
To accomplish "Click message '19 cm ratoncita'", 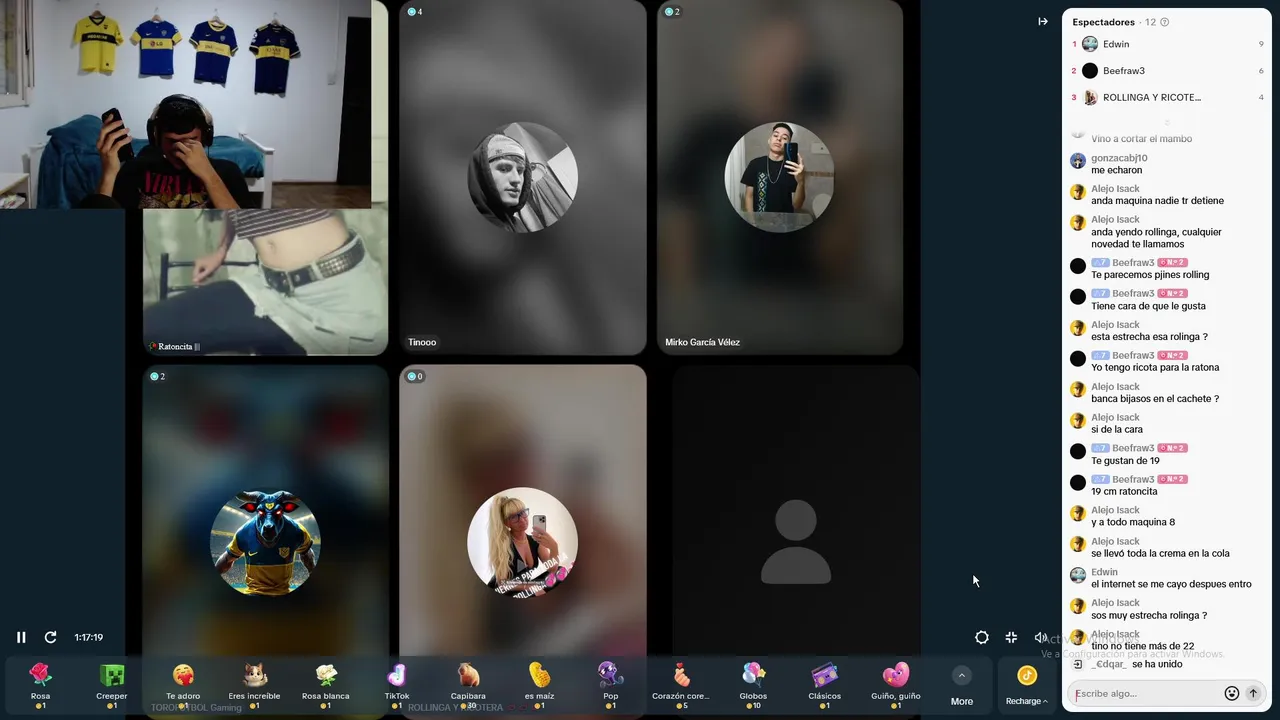I will point(1124,492).
